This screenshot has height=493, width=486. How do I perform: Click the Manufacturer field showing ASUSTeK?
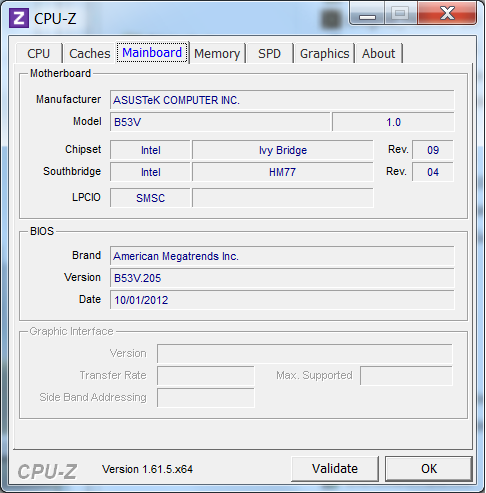pos(282,100)
